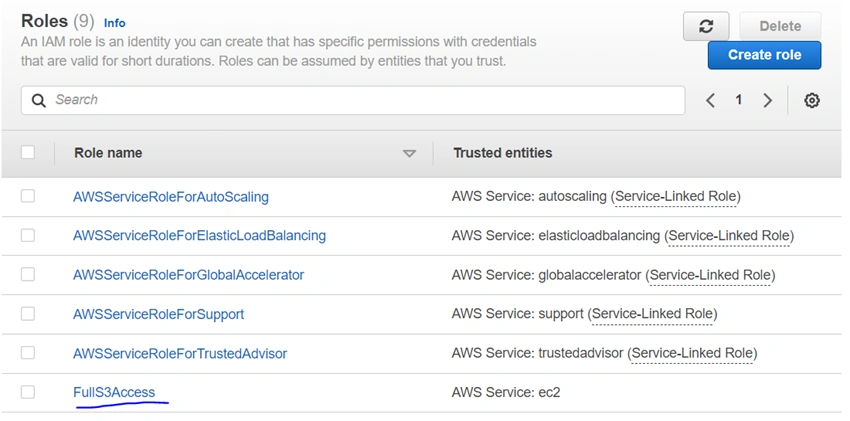Screen dimensions: 850x421
Task: Select the 'AWS Service: ec2' cell text
Action: tap(506, 392)
